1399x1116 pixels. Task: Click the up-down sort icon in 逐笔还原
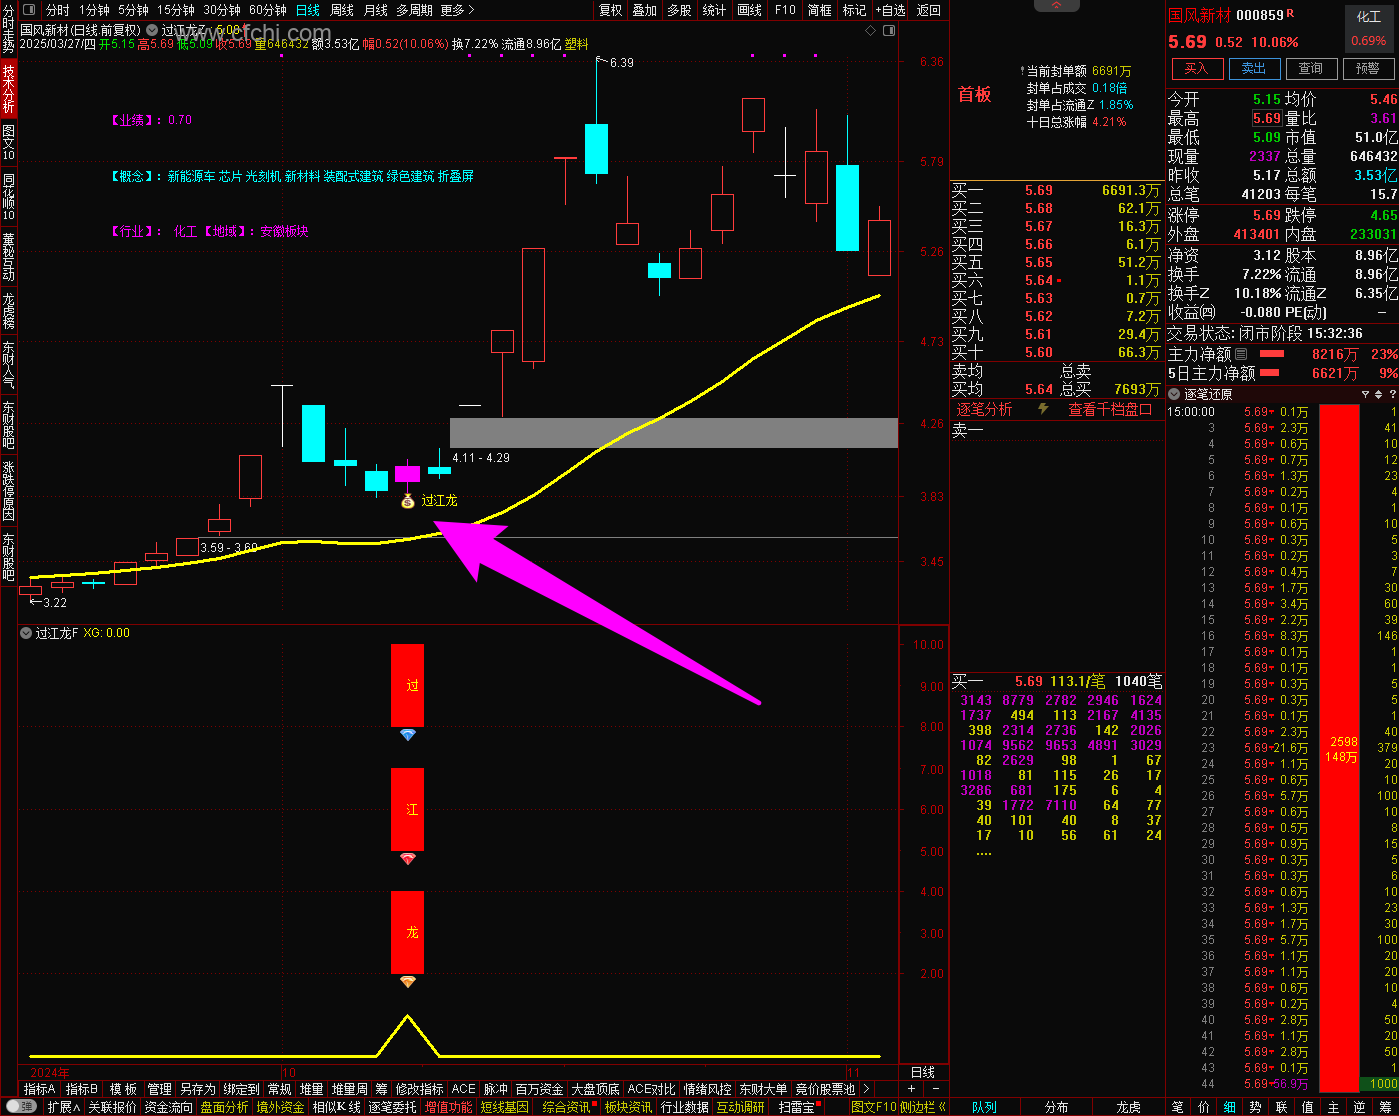(x=1378, y=394)
